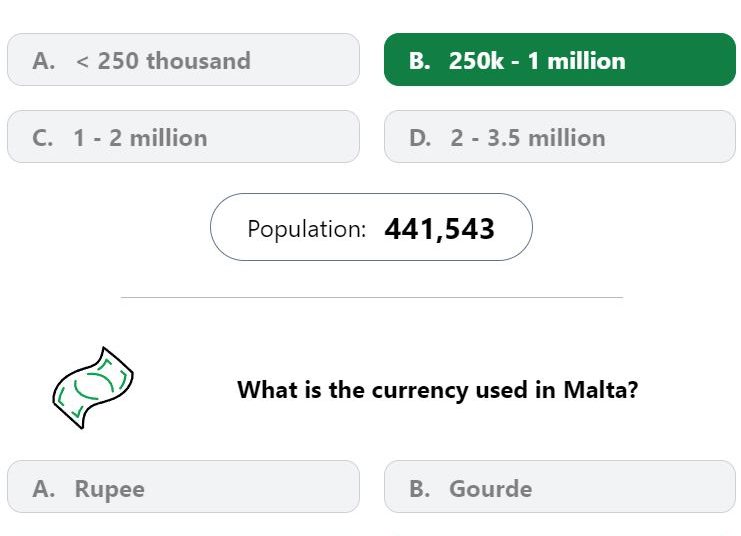
Task: Click the "B." letter beside Gourde
Action: (420, 489)
